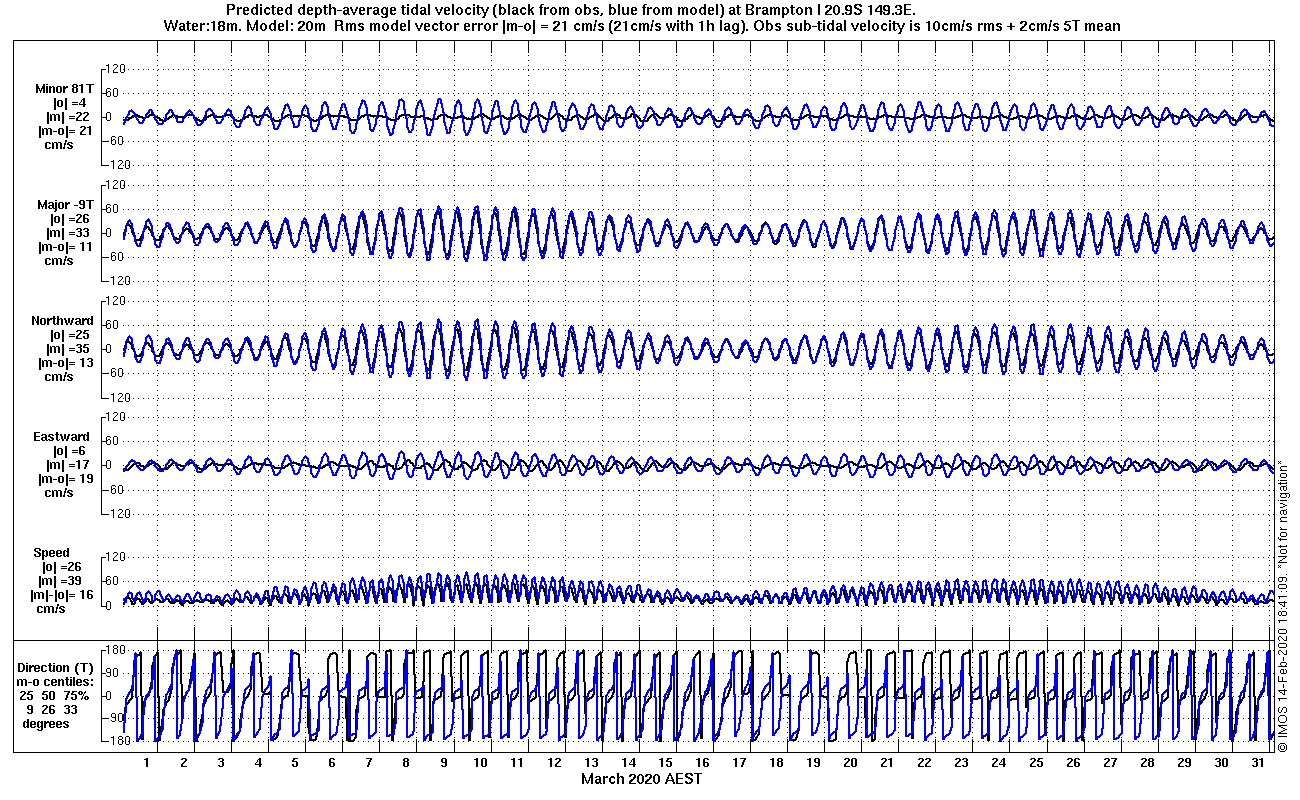The image size is (1300, 800).
Task: Click date tick '8' on the time axis
Action: pos(406,763)
